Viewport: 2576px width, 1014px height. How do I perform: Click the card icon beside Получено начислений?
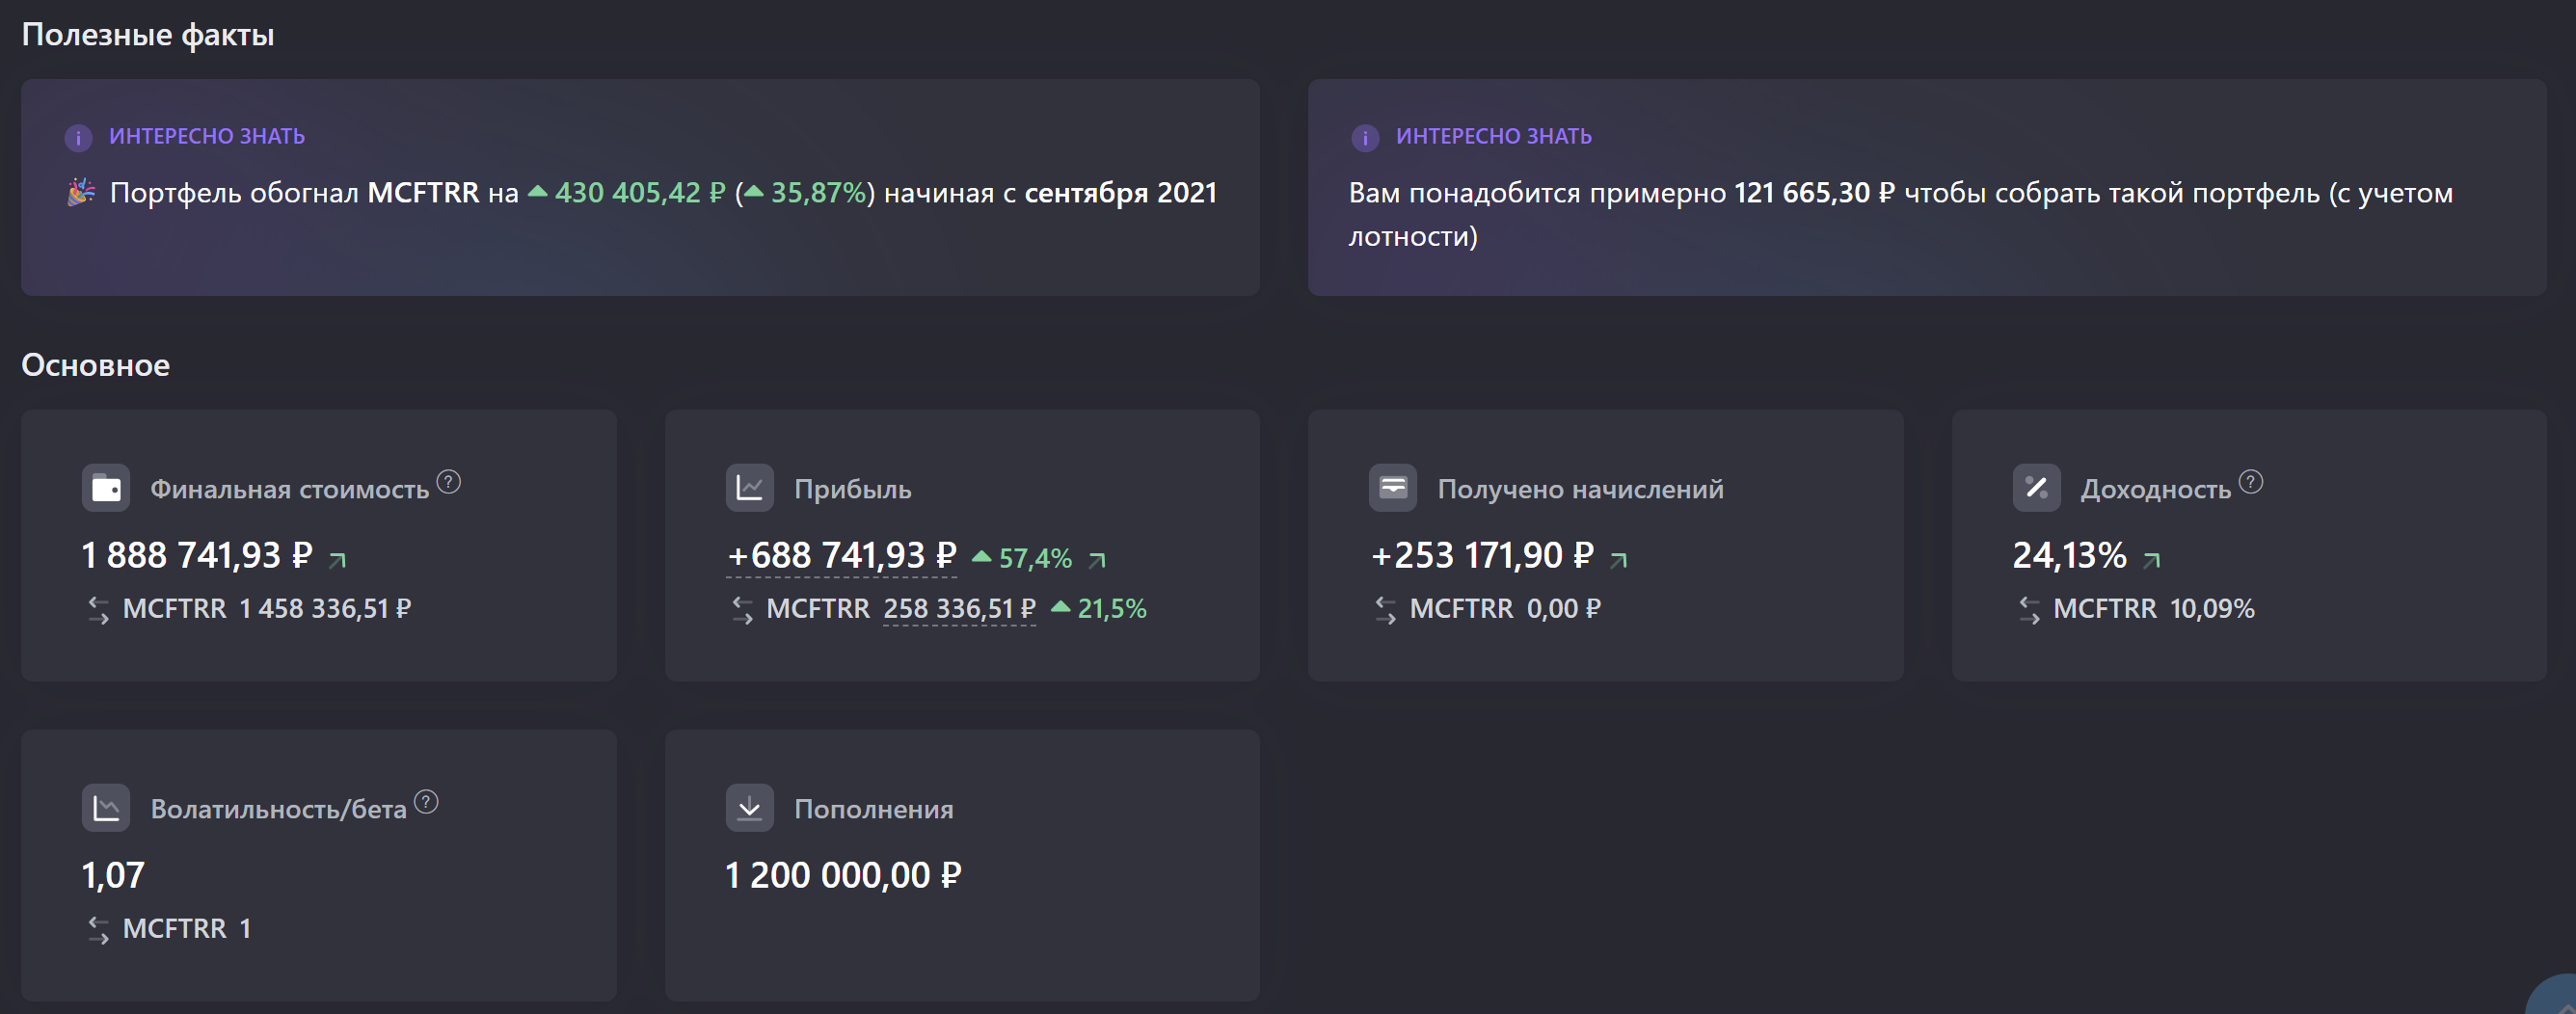tap(1392, 488)
